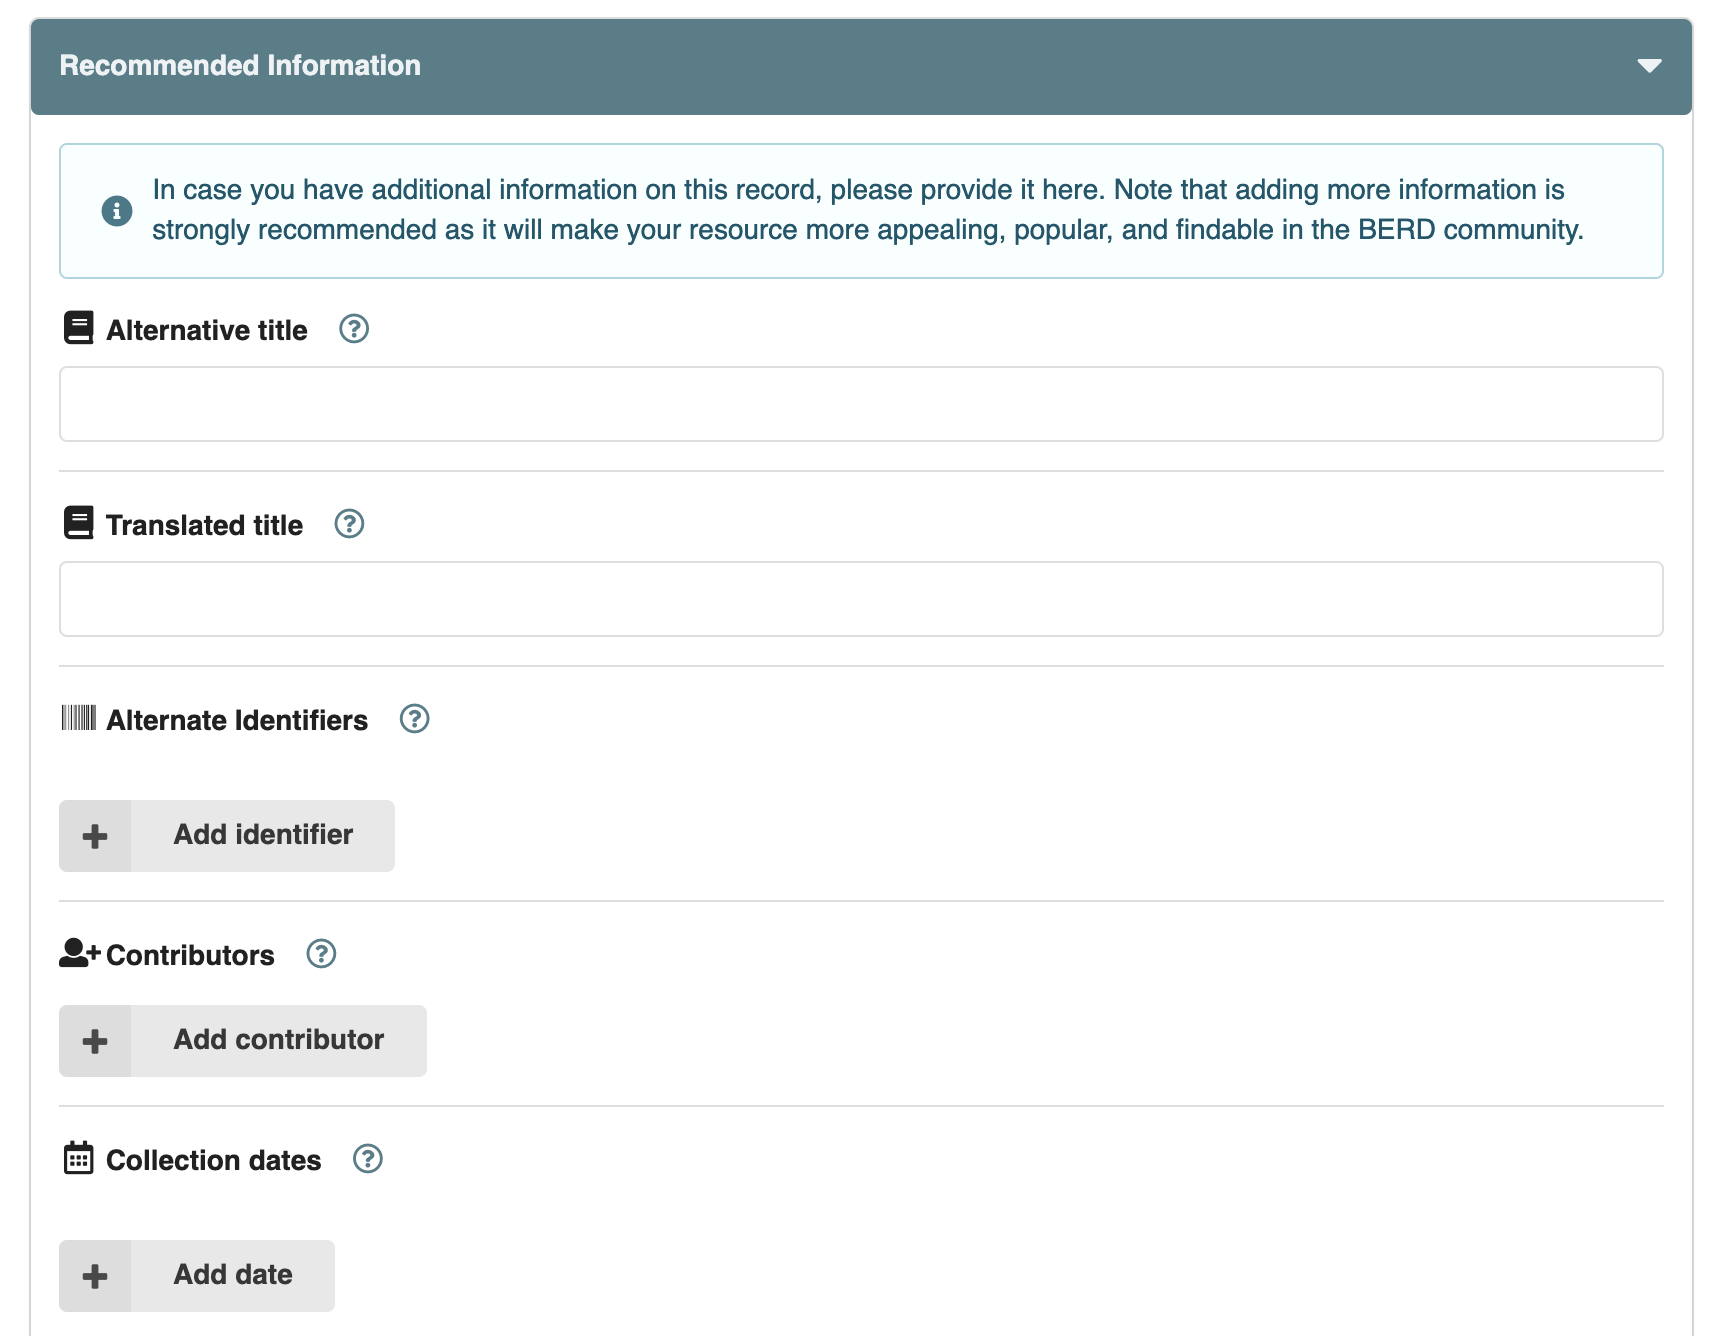Click the info icon in the notice box
The height and width of the screenshot is (1336, 1726).
[x=117, y=211]
